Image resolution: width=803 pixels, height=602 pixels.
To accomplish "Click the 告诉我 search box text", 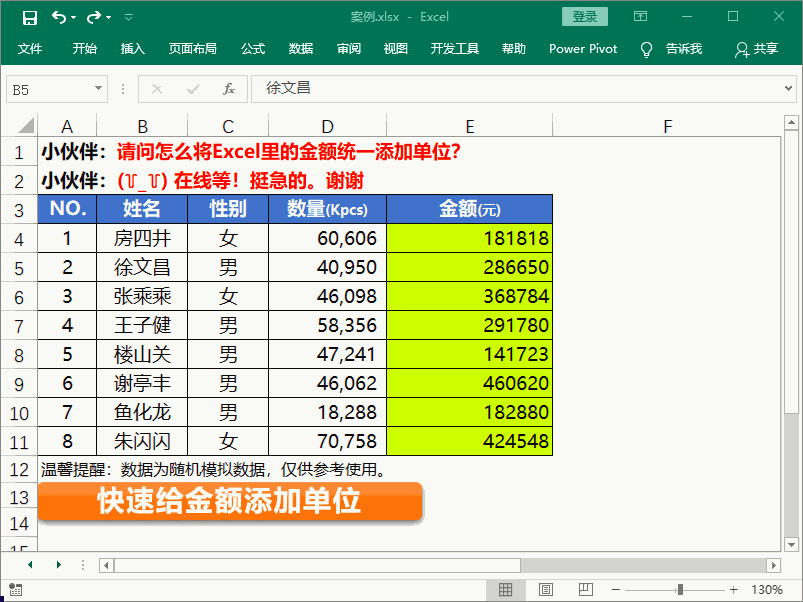I will tap(684, 49).
